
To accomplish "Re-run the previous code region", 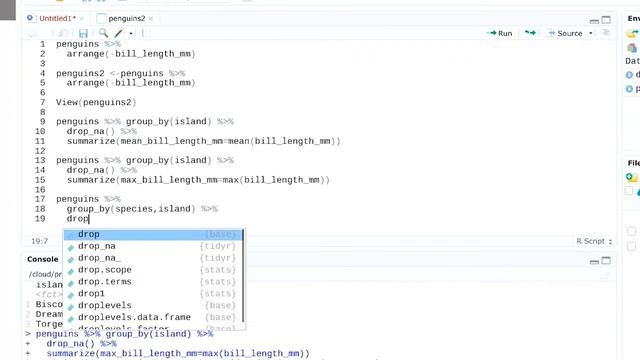I will (x=530, y=33).
